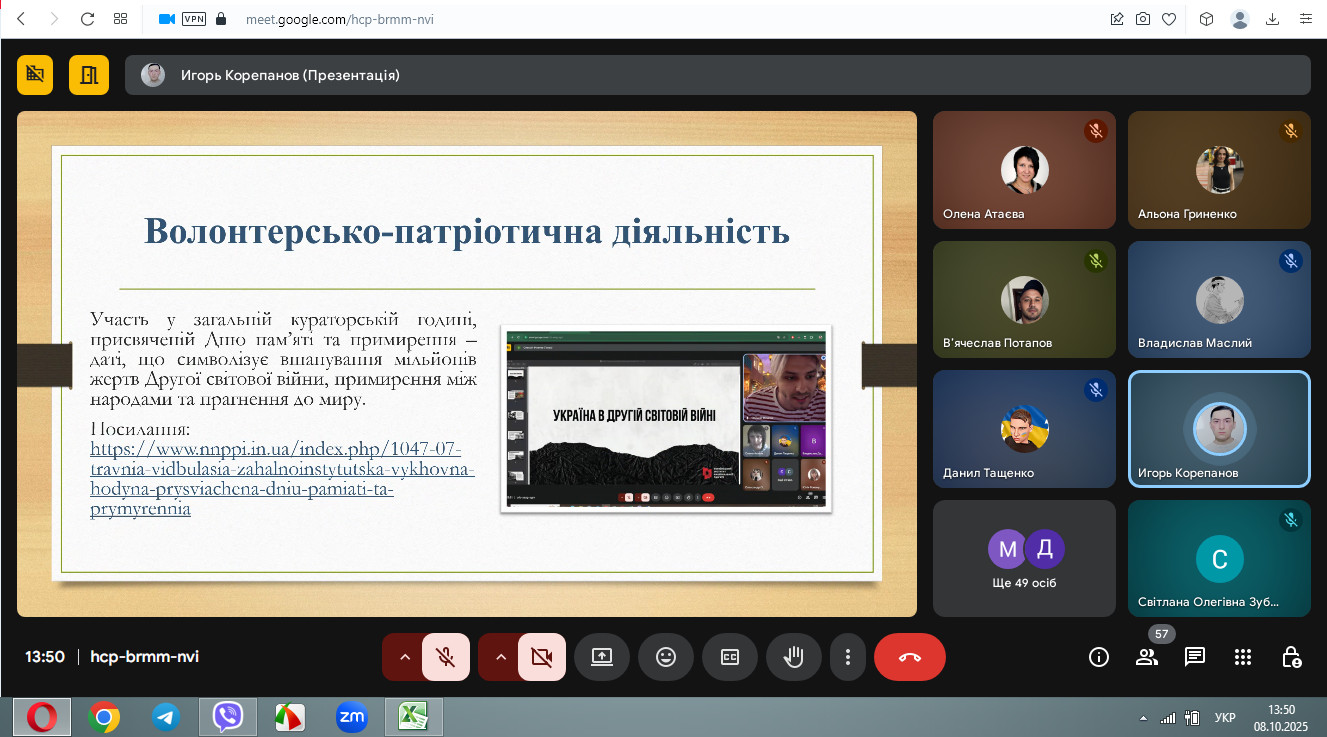This screenshot has height=737, width=1327.
Task: Click the red leave call button
Action: 909,657
